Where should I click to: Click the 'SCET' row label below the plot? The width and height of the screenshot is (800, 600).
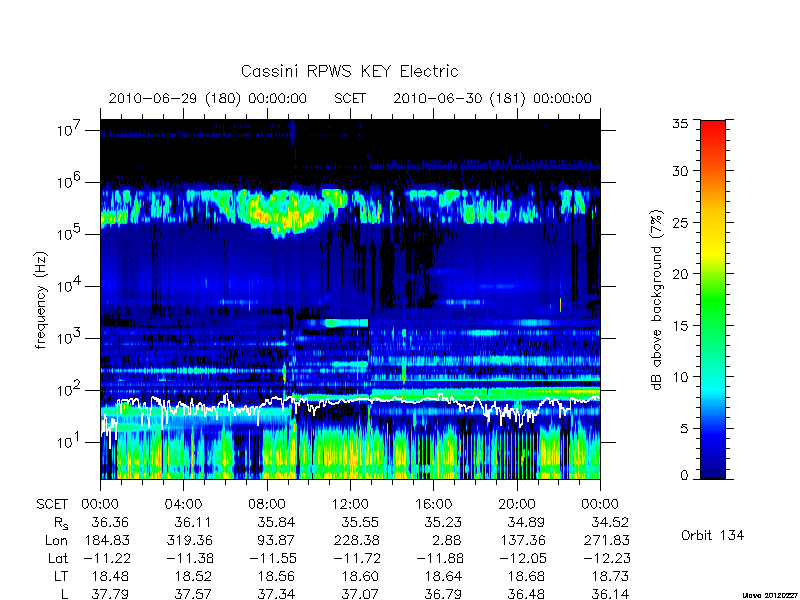[x=52, y=504]
